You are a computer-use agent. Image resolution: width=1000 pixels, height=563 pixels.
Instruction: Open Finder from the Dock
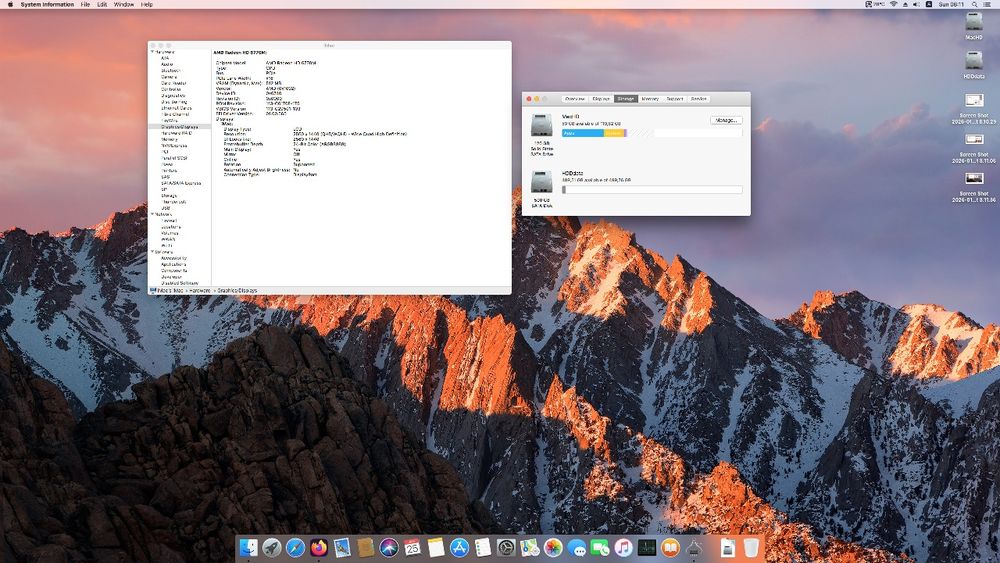[x=248, y=547]
